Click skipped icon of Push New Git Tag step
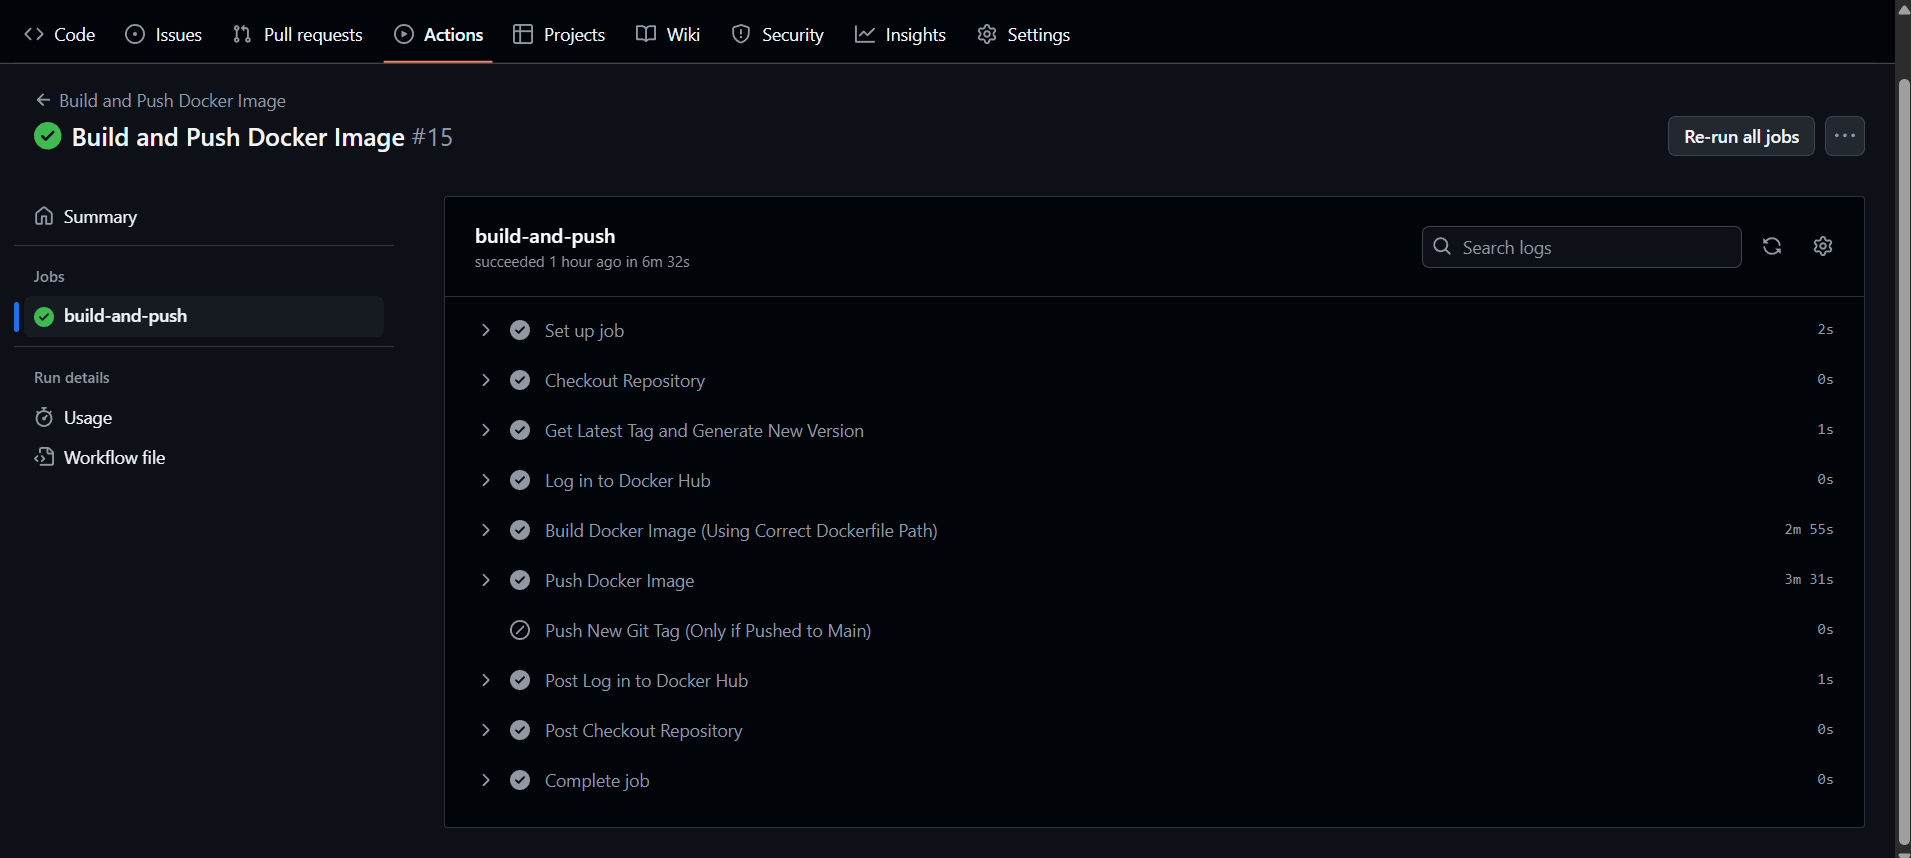Screen dimensions: 1911x858 tap(520, 630)
